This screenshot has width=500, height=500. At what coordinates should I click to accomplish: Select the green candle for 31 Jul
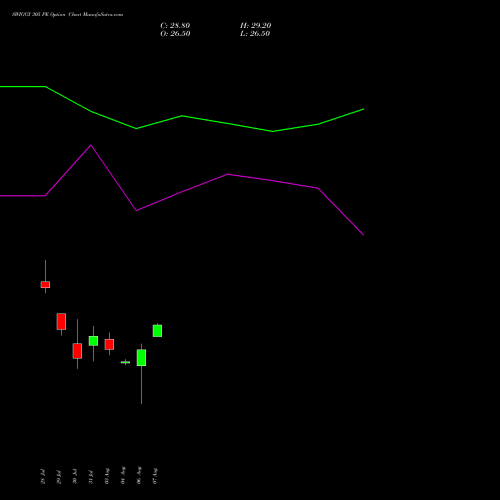pos(93,341)
